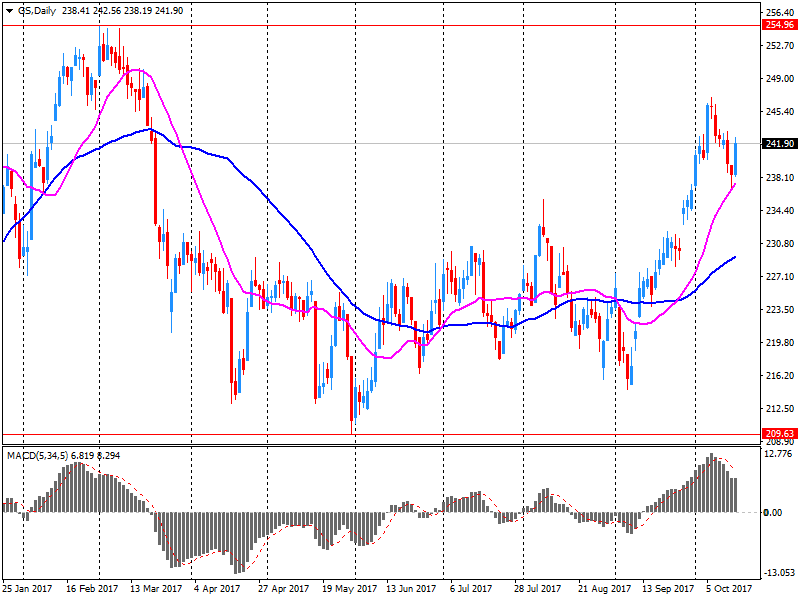The image size is (800, 600).
Task: Click the 238.10 price axis label
Action: click(780, 178)
